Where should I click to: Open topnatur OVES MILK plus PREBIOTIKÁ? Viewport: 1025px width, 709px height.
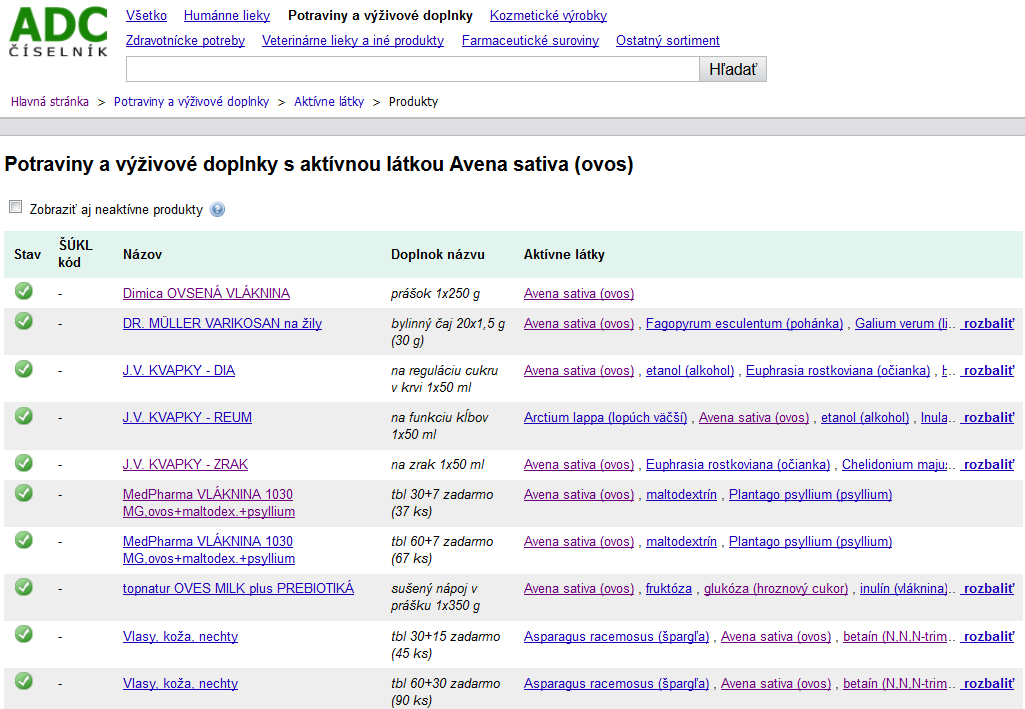pyautogui.click(x=239, y=589)
